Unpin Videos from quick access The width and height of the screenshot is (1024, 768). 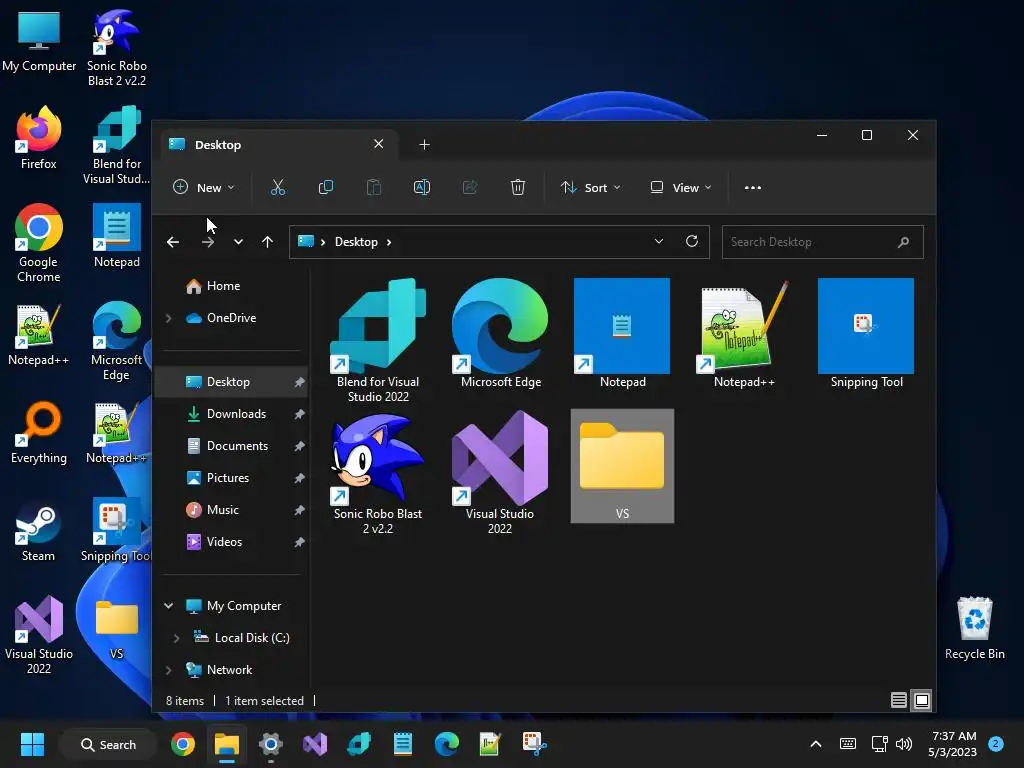[x=299, y=542]
